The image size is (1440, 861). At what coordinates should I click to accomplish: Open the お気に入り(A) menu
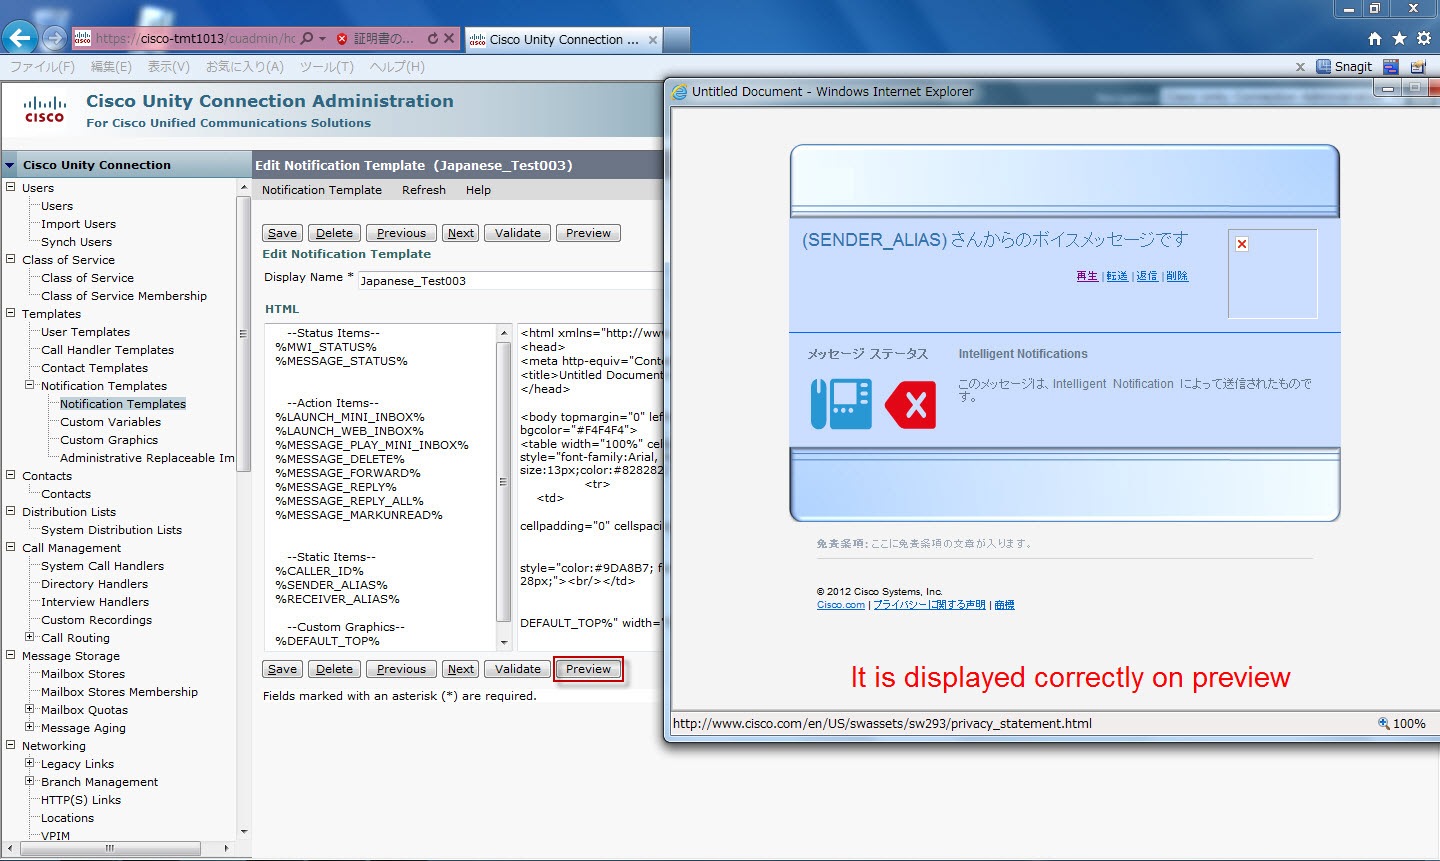click(x=245, y=67)
